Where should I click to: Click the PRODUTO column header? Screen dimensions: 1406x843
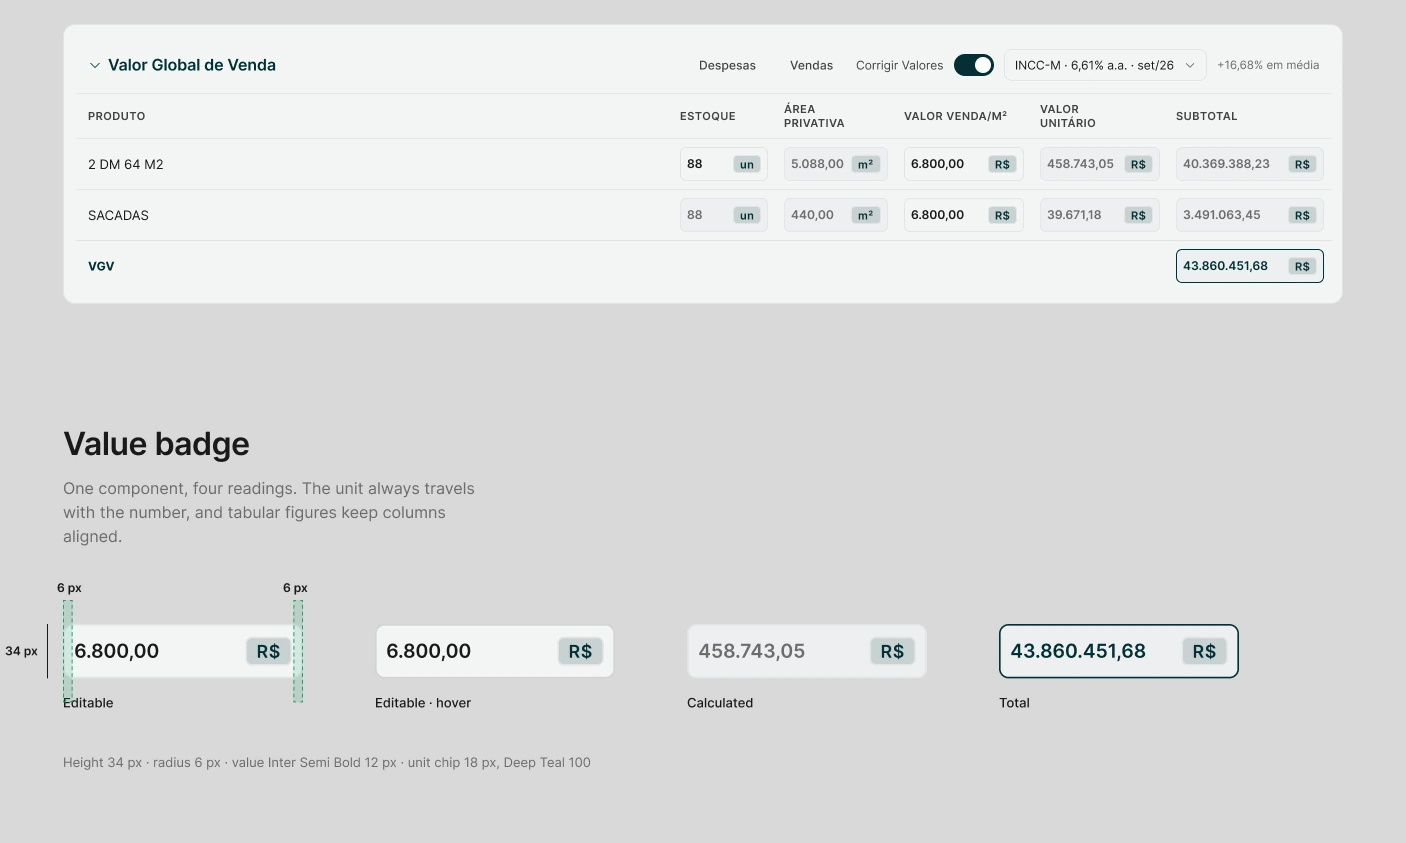click(117, 116)
